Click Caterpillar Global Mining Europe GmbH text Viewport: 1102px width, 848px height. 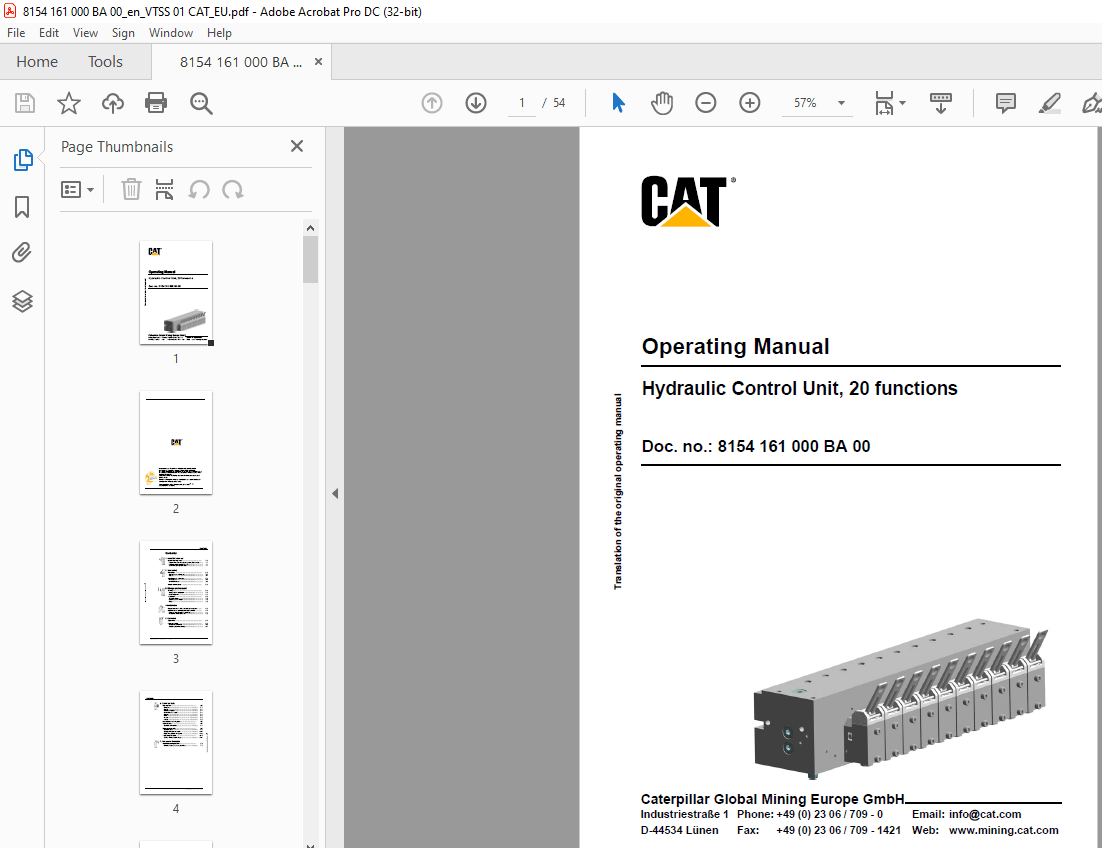772,799
